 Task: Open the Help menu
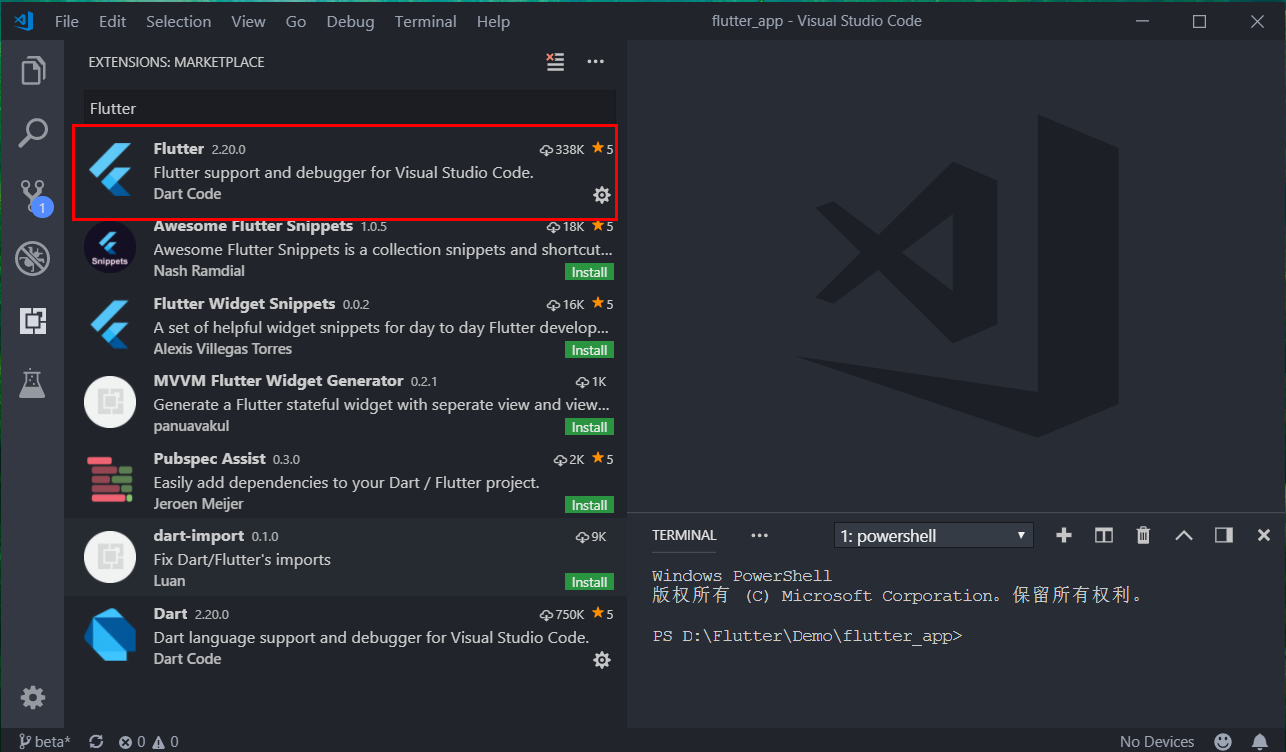tap(493, 21)
